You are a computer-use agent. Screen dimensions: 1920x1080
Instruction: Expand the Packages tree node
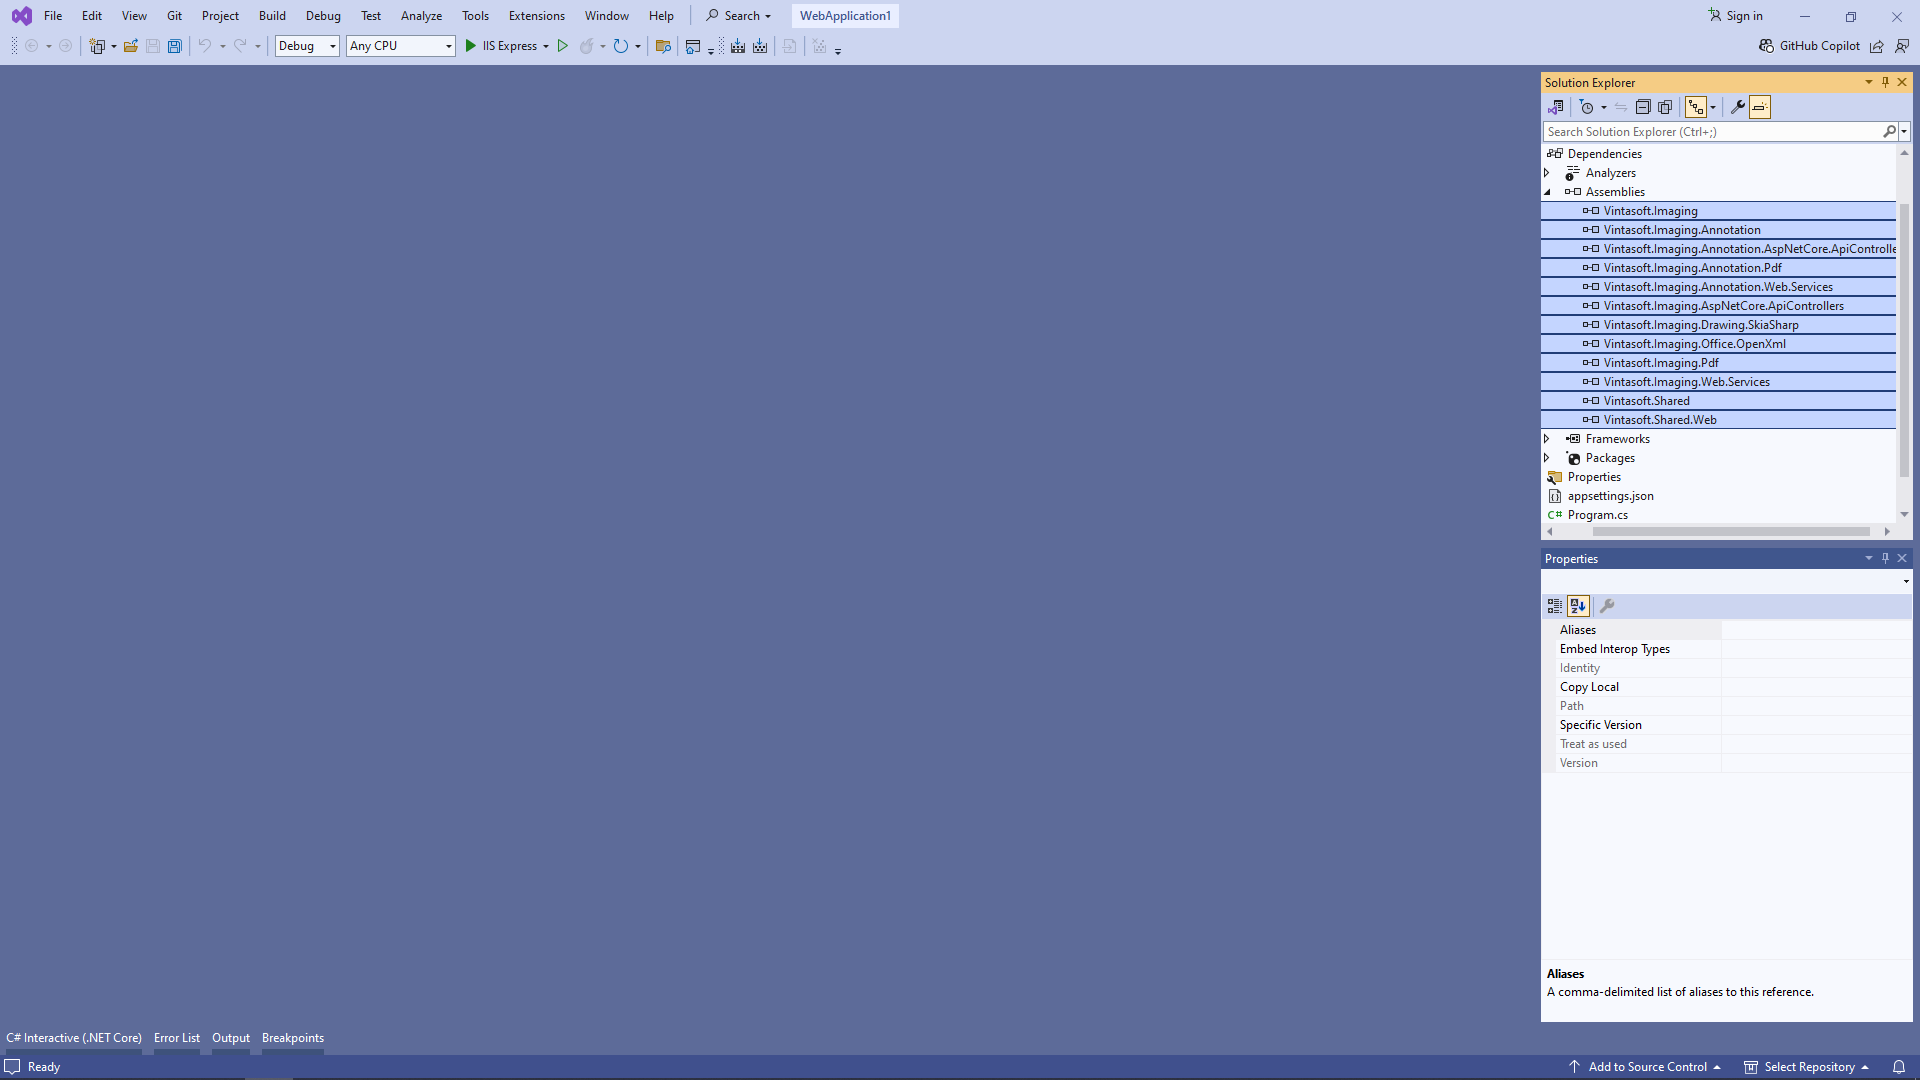pyautogui.click(x=1547, y=458)
